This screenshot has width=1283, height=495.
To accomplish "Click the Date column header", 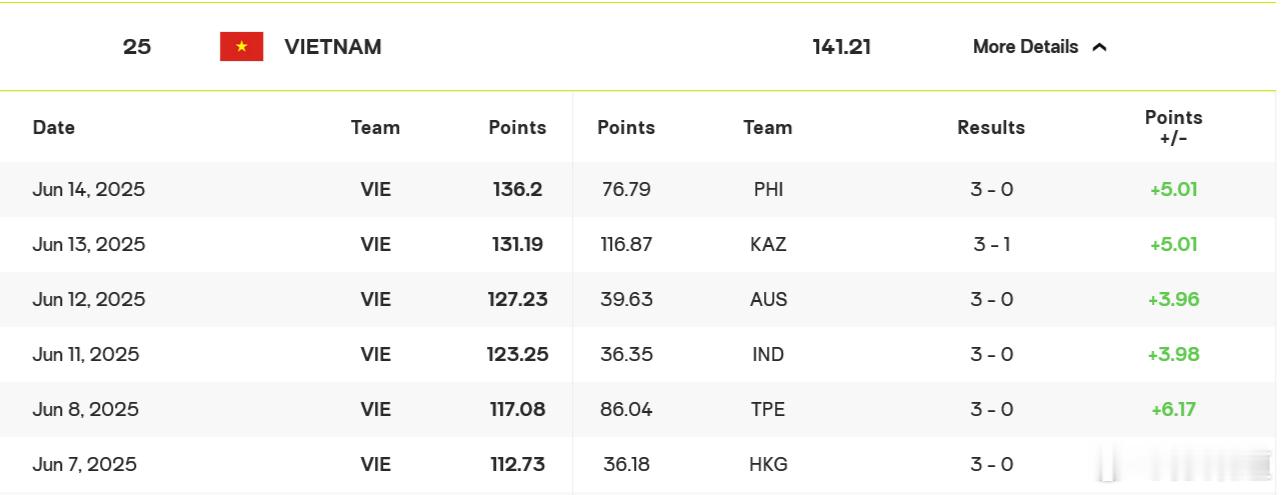I will [x=54, y=127].
